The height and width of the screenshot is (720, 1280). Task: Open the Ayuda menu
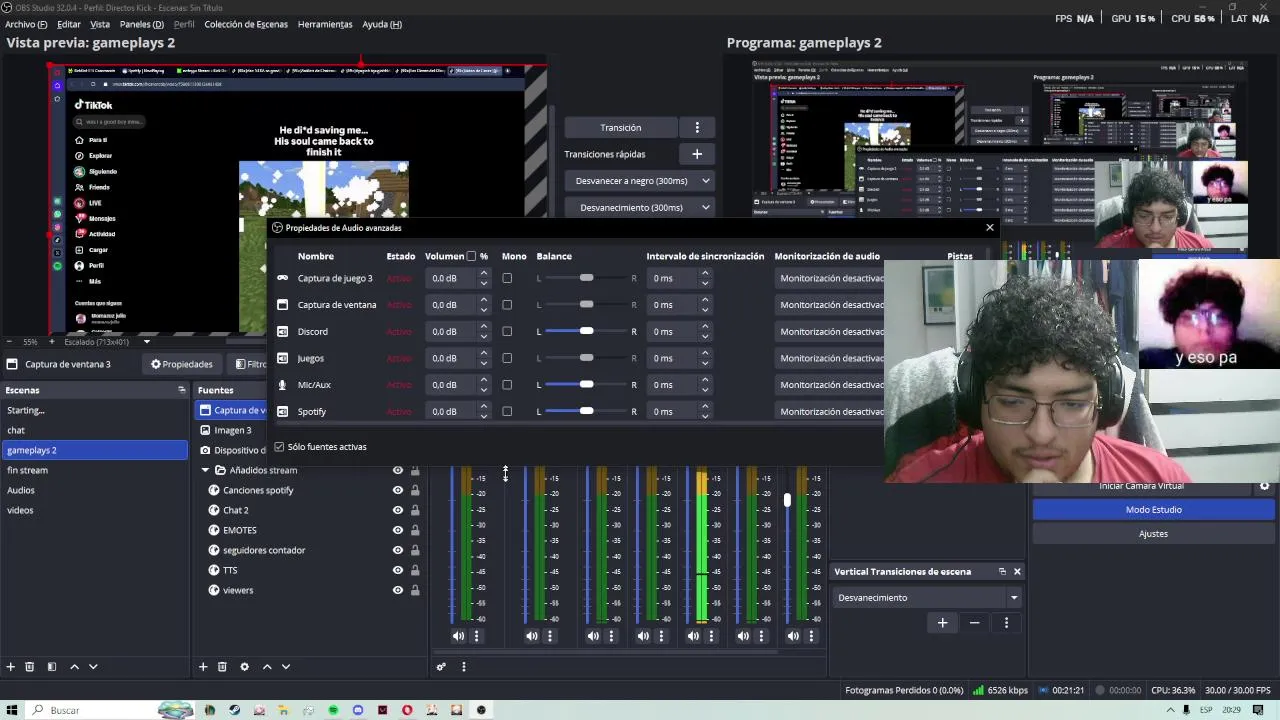[382, 24]
